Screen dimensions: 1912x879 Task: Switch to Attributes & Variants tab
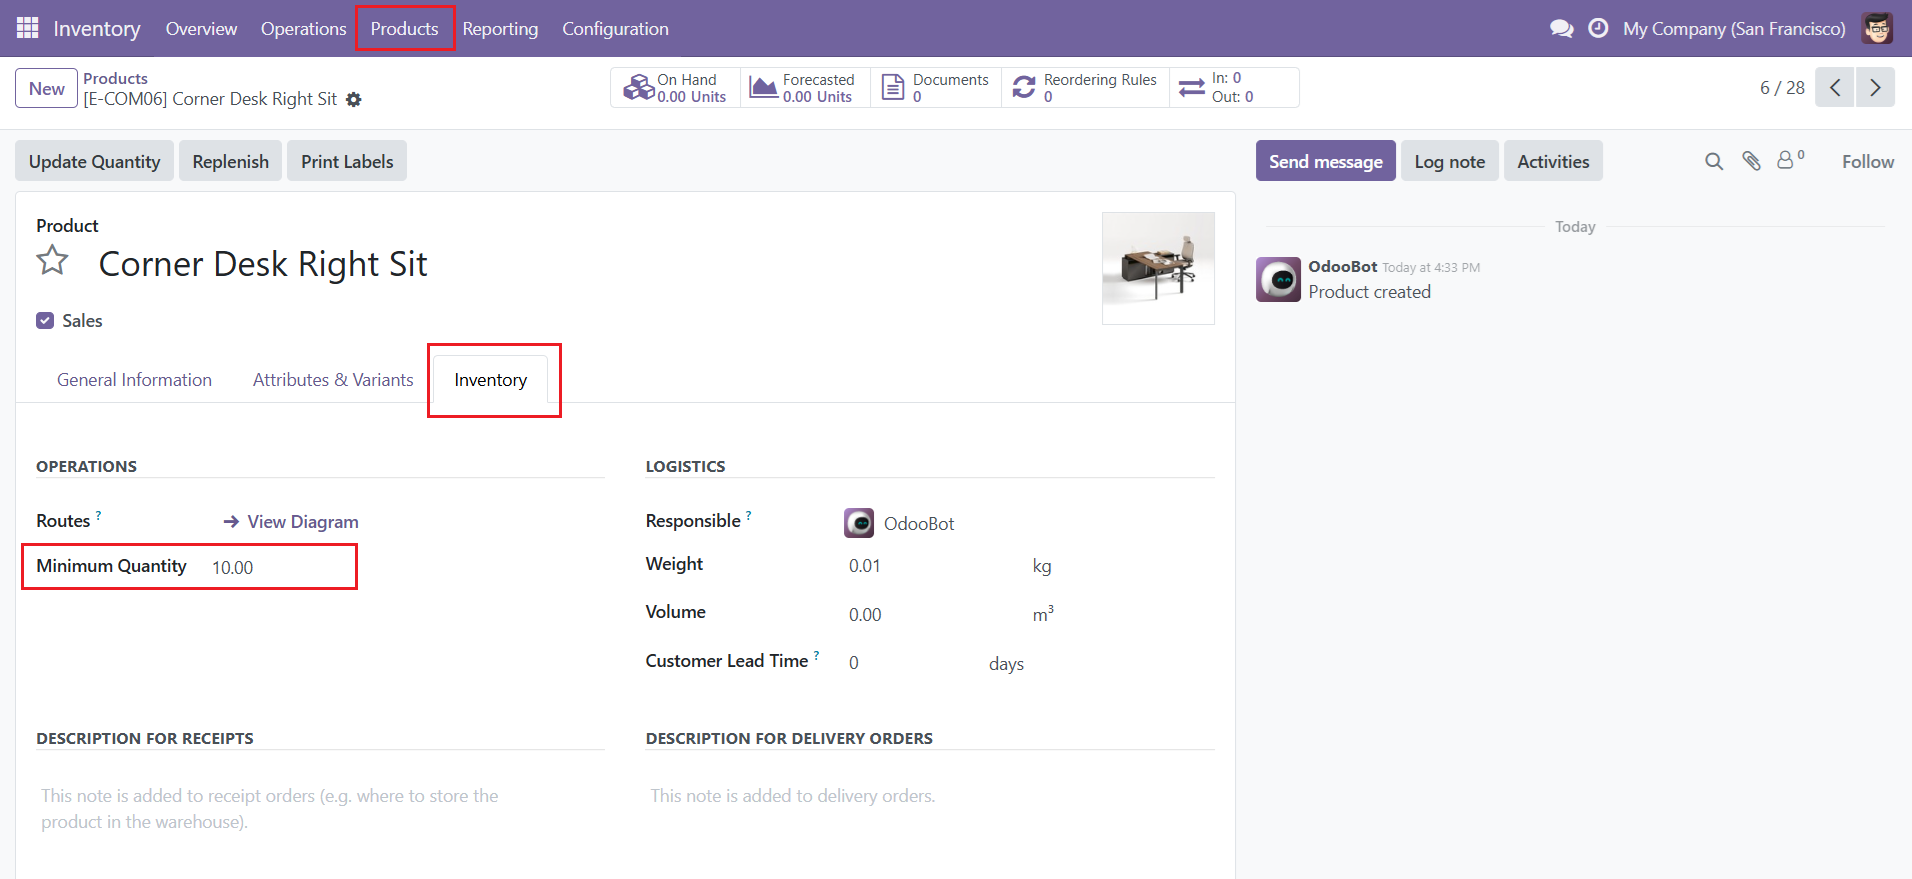pyautogui.click(x=333, y=380)
